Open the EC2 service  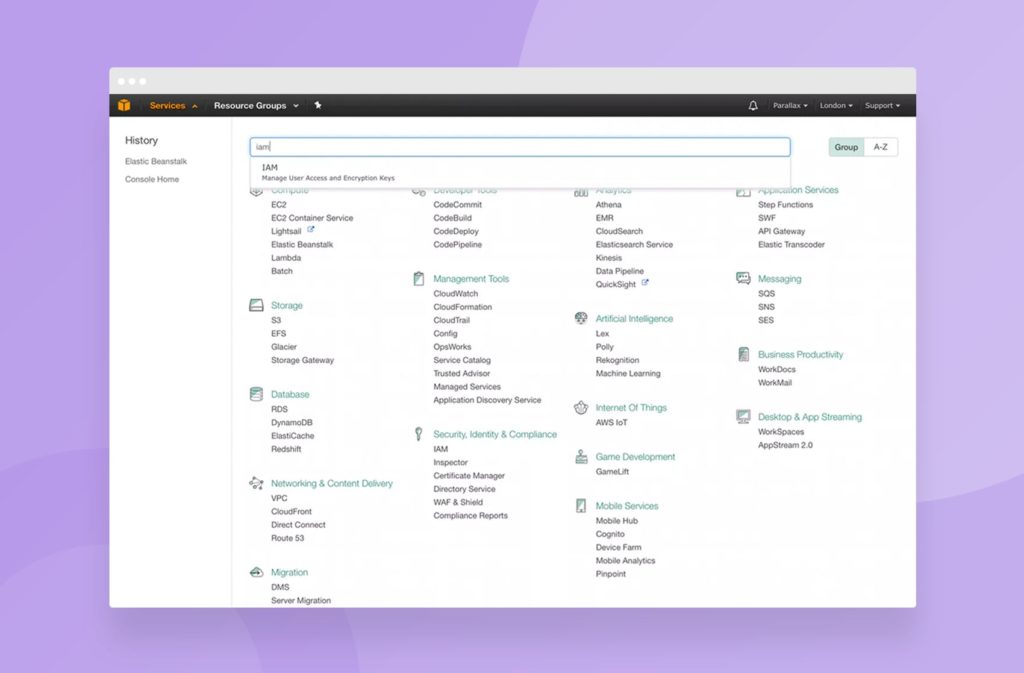pos(279,204)
